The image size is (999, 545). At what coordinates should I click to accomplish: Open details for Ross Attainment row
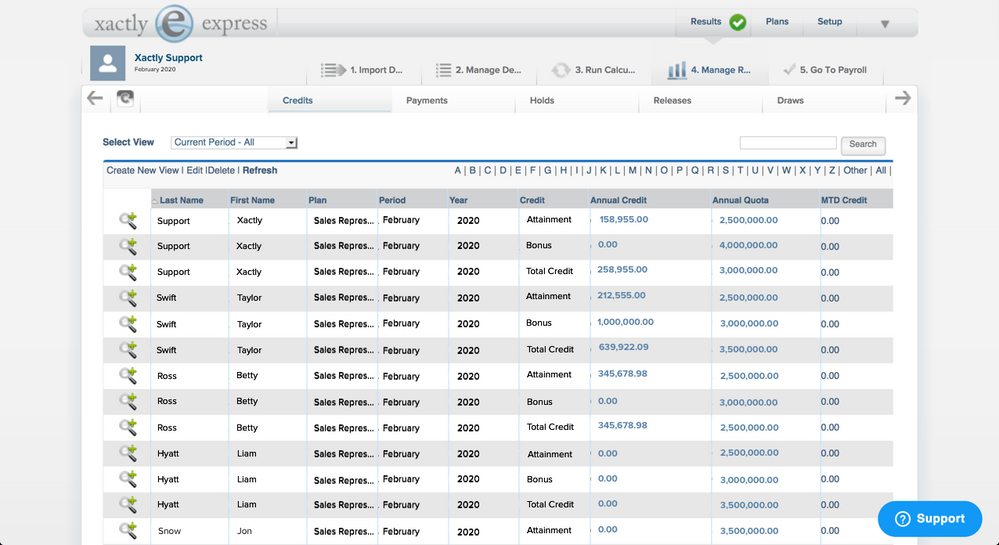coord(128,375)
